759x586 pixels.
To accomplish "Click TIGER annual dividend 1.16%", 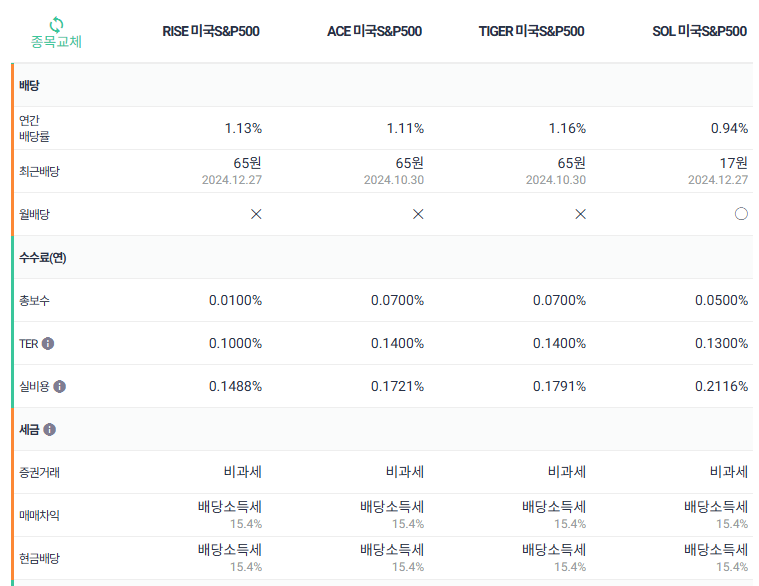I will click(567, 128).
